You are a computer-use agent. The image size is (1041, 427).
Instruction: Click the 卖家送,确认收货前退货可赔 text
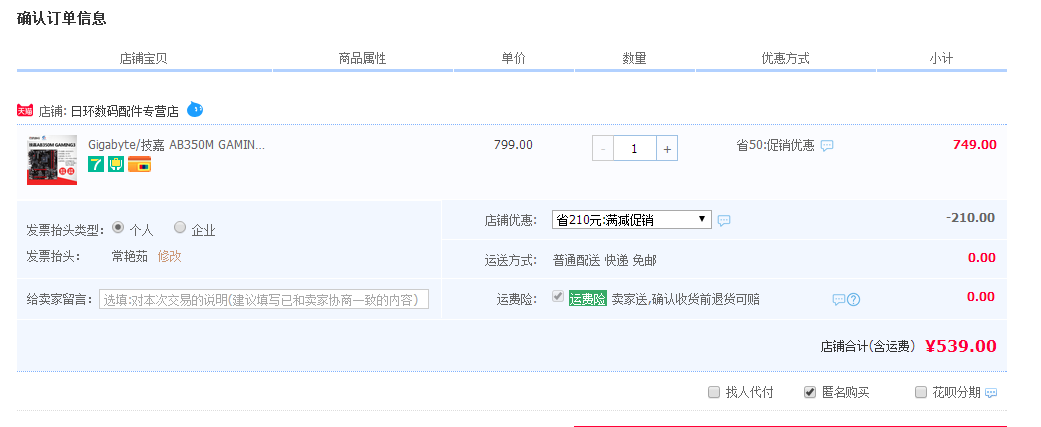685,299
